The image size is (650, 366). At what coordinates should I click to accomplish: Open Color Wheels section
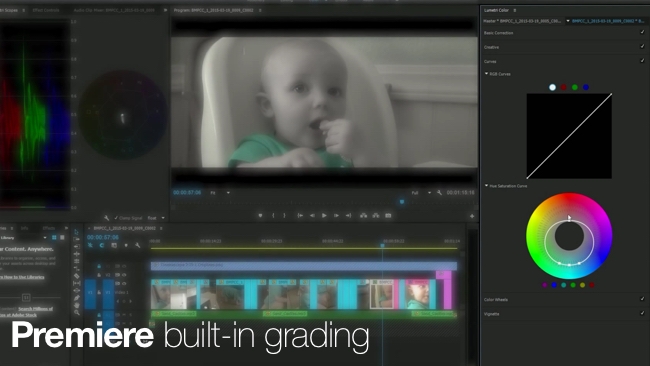pos(496,299)
